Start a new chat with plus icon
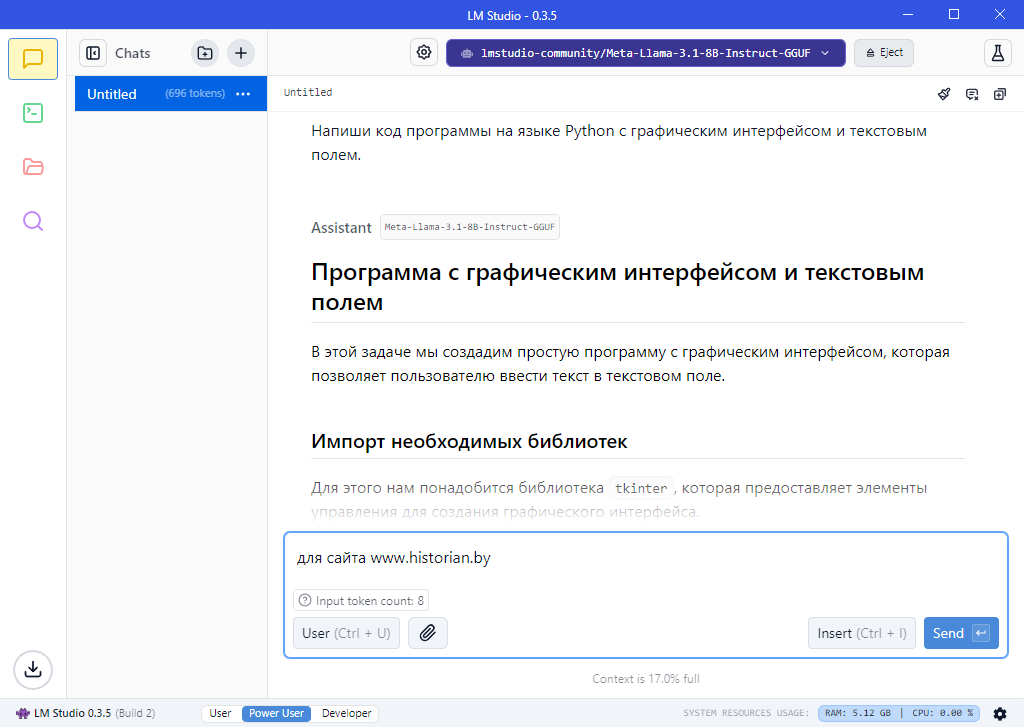 coord(241,53)
